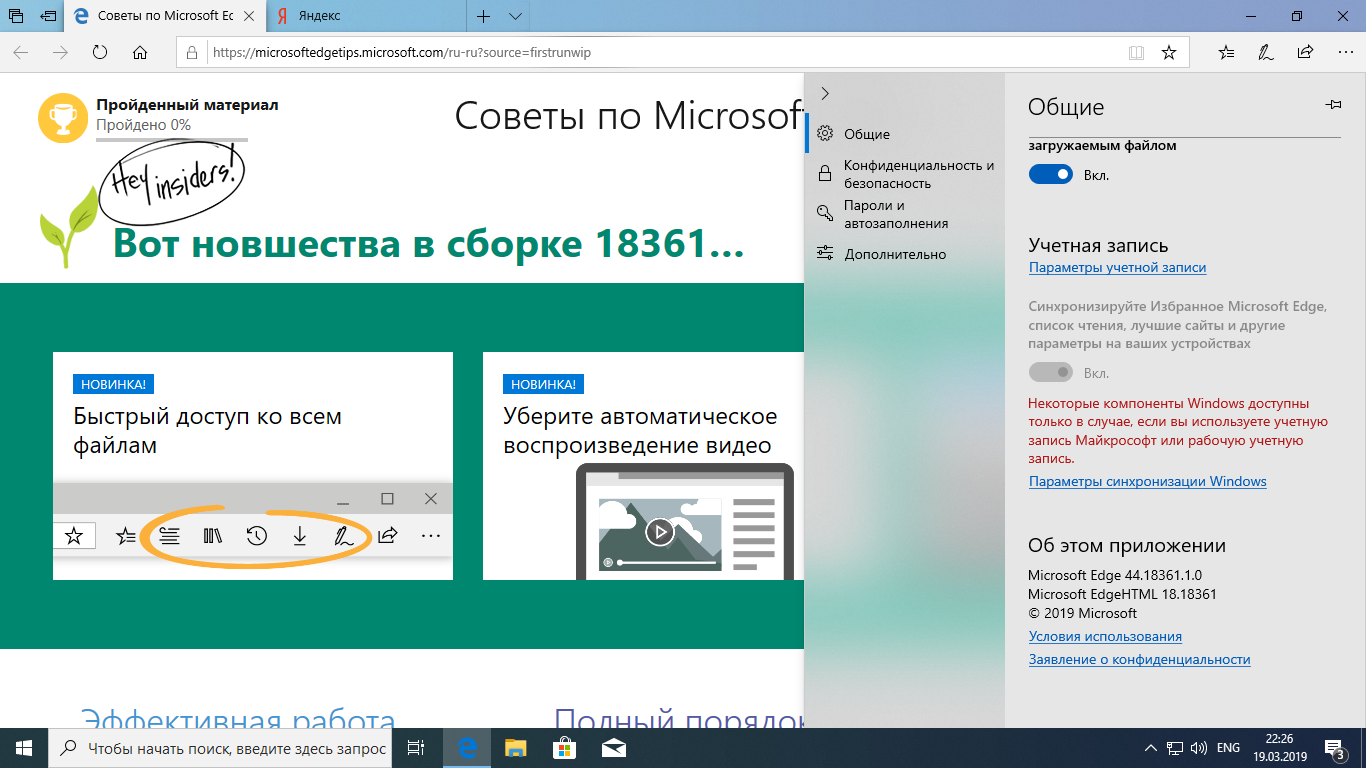Open the Windows Start menu
Viewport: 1366px width, 768px height.
pos(24,748)
